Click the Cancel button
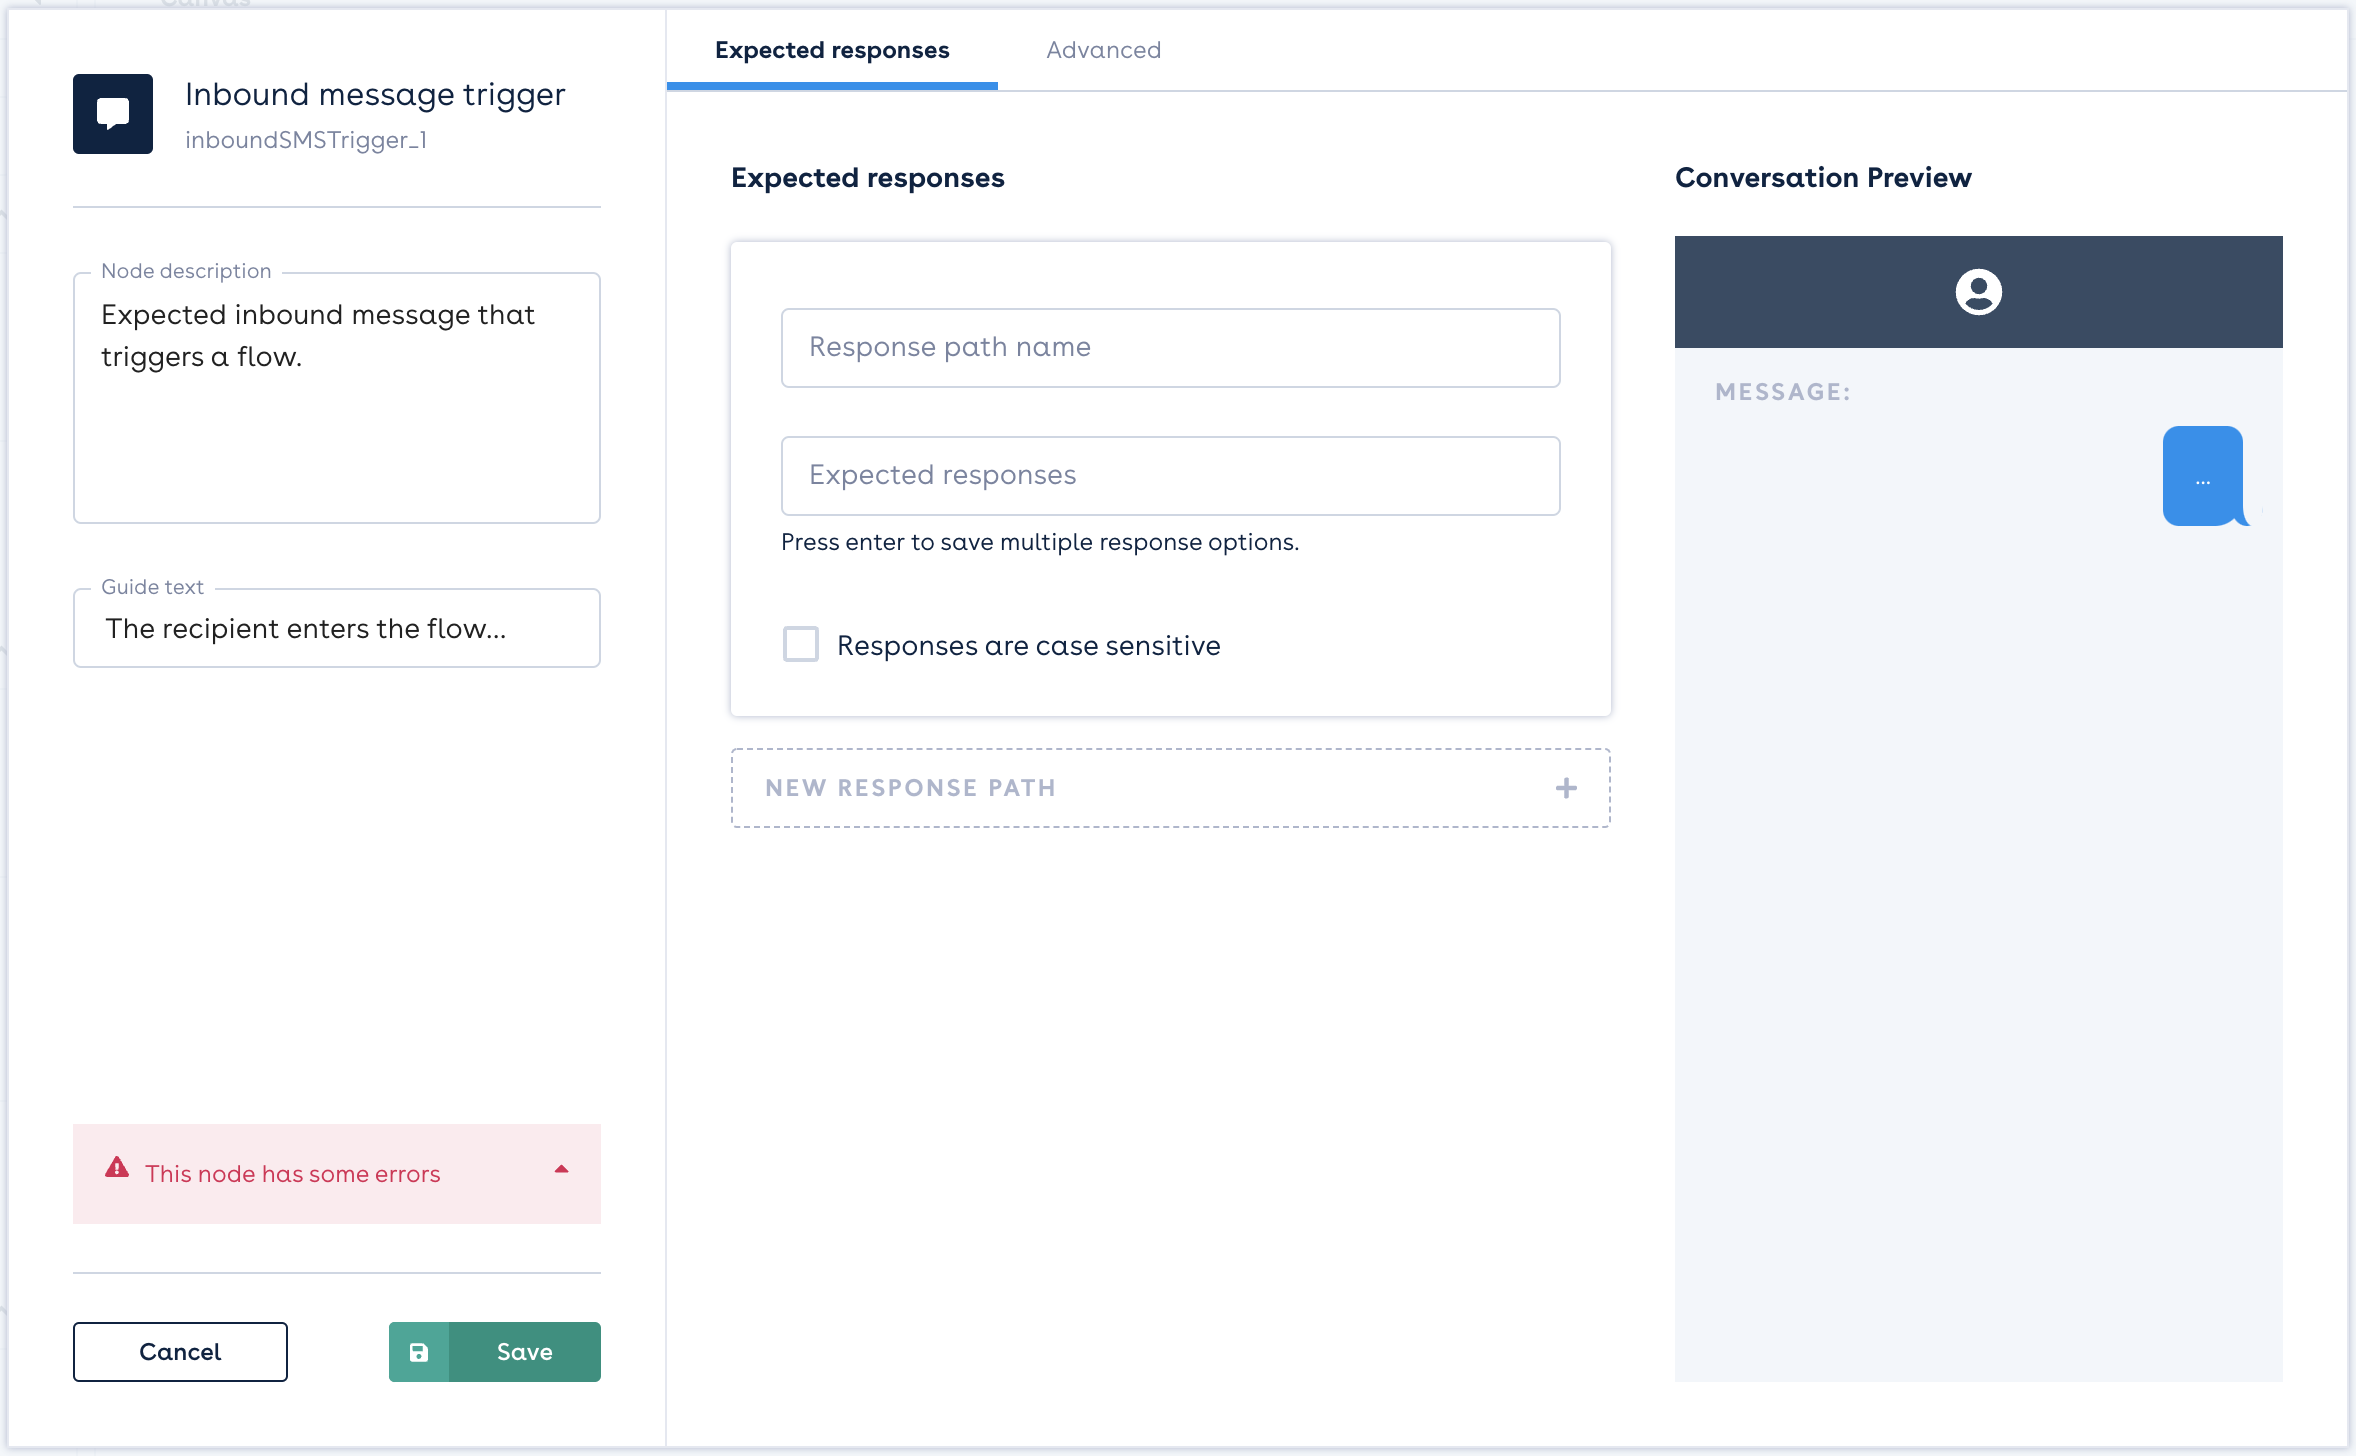The image size is (2356, 1456). click(x=180, y=1352)
